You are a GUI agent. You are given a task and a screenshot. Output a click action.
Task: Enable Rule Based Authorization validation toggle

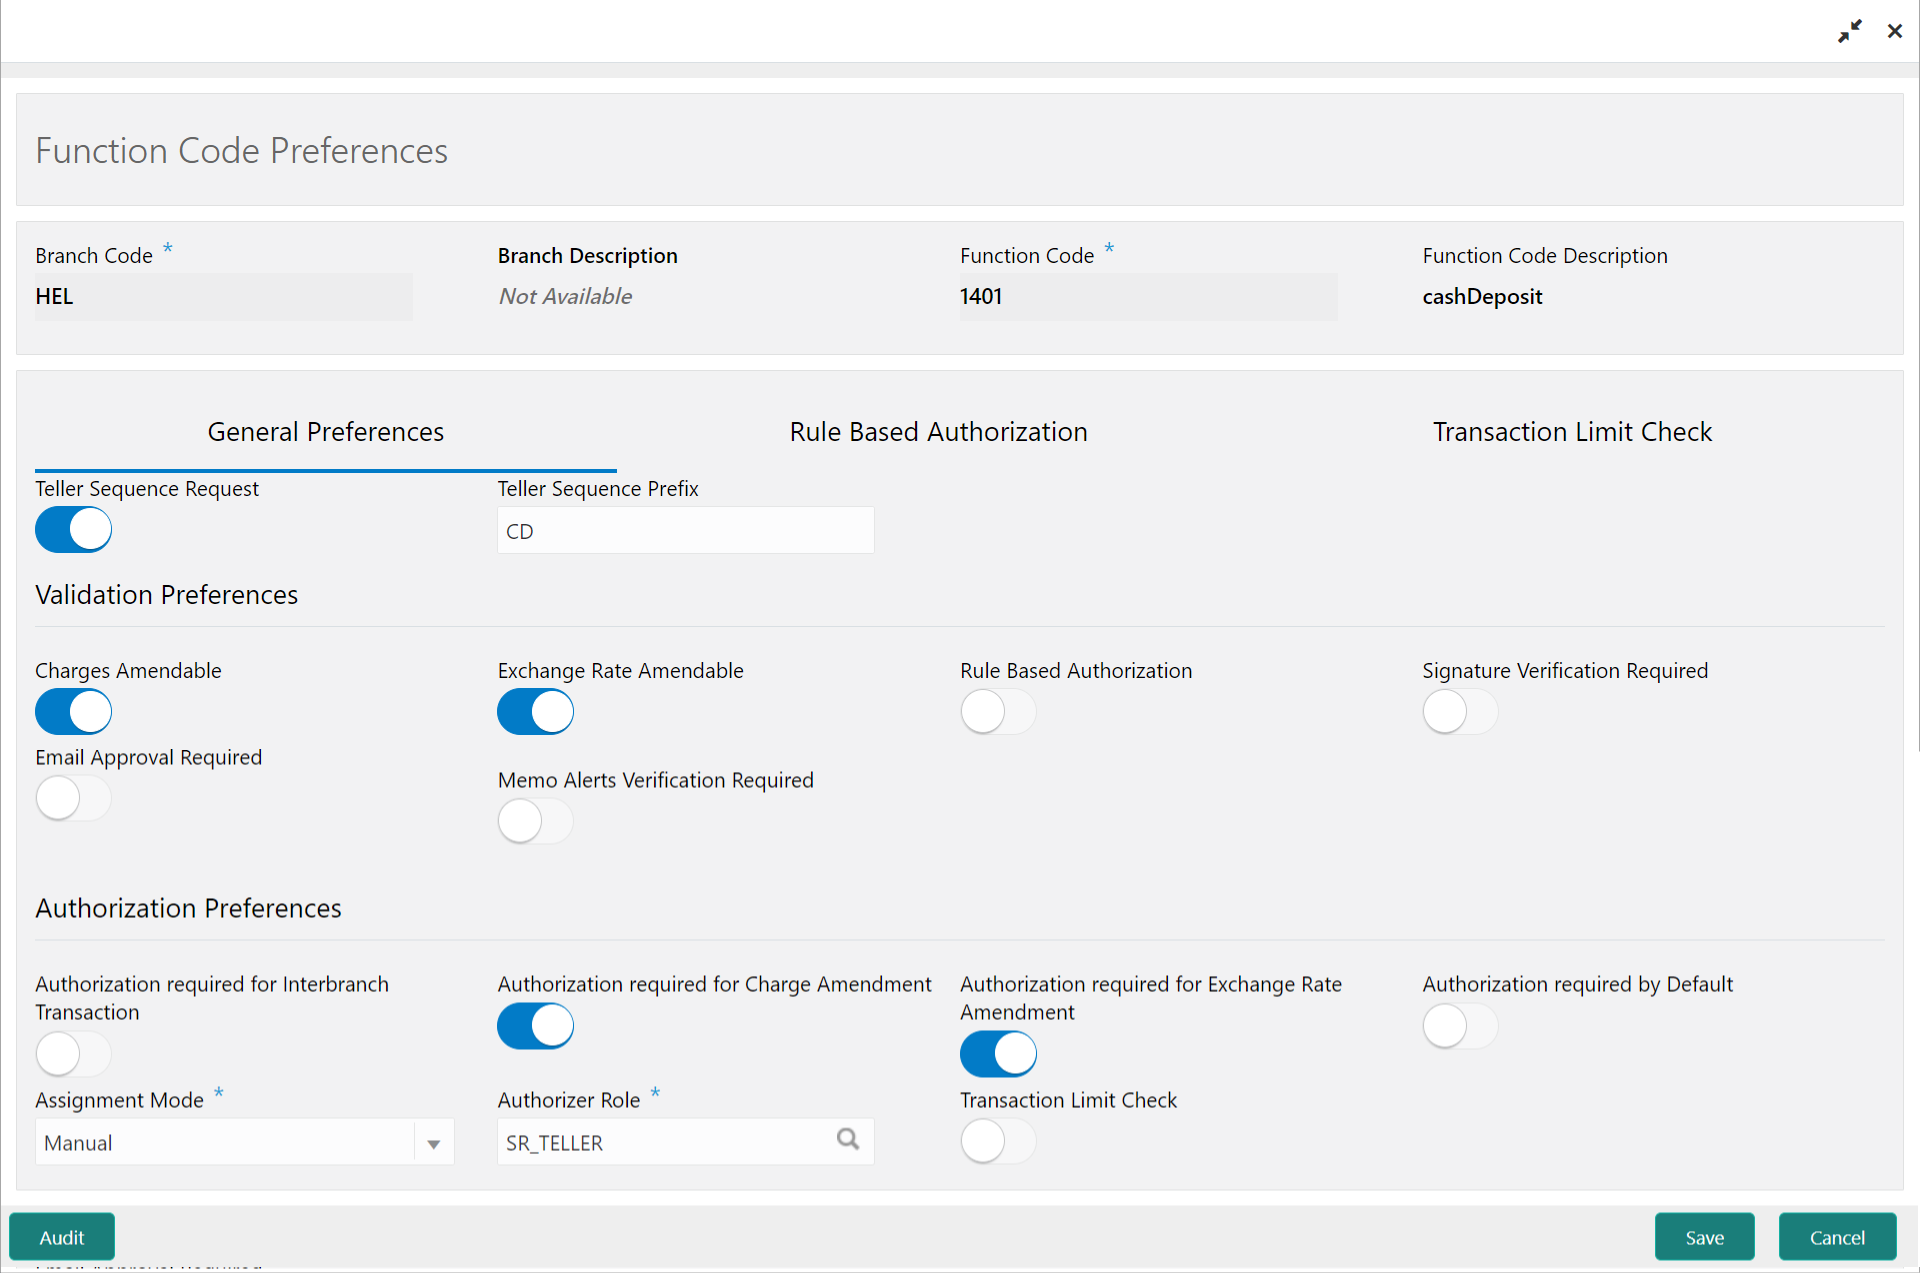point(998,712)
